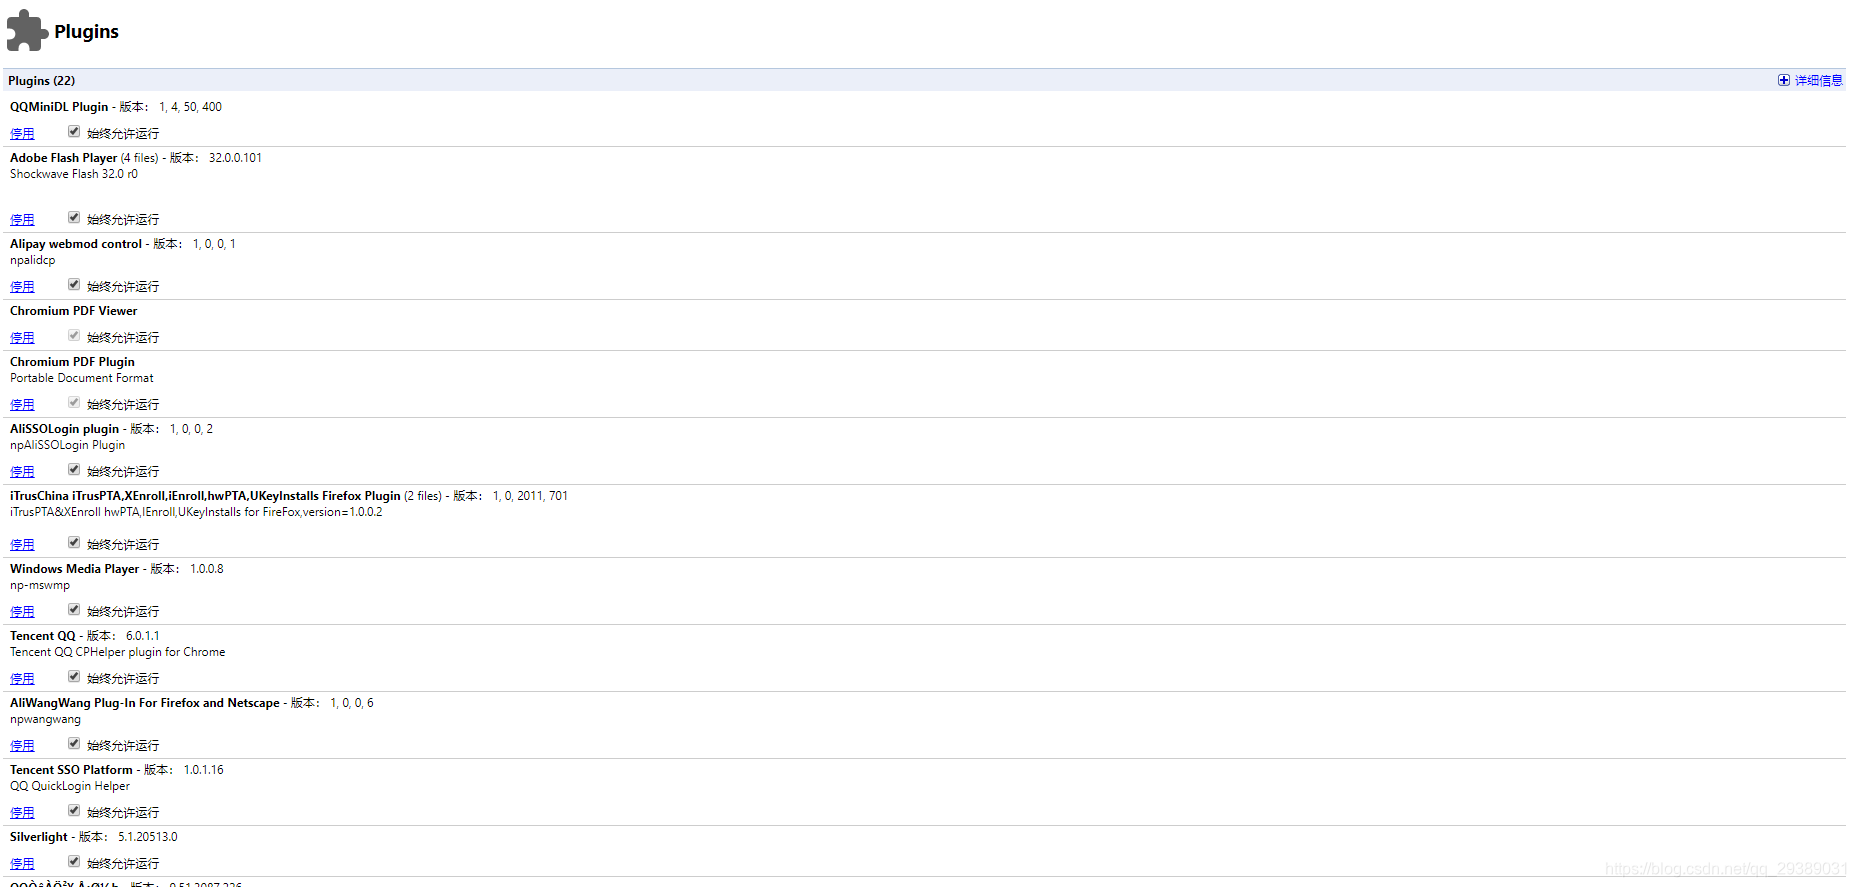The image size is (1856, 887).
Task: Click 'npAliSSOLogin Plugin' description text
Action: tap(68, 445)
